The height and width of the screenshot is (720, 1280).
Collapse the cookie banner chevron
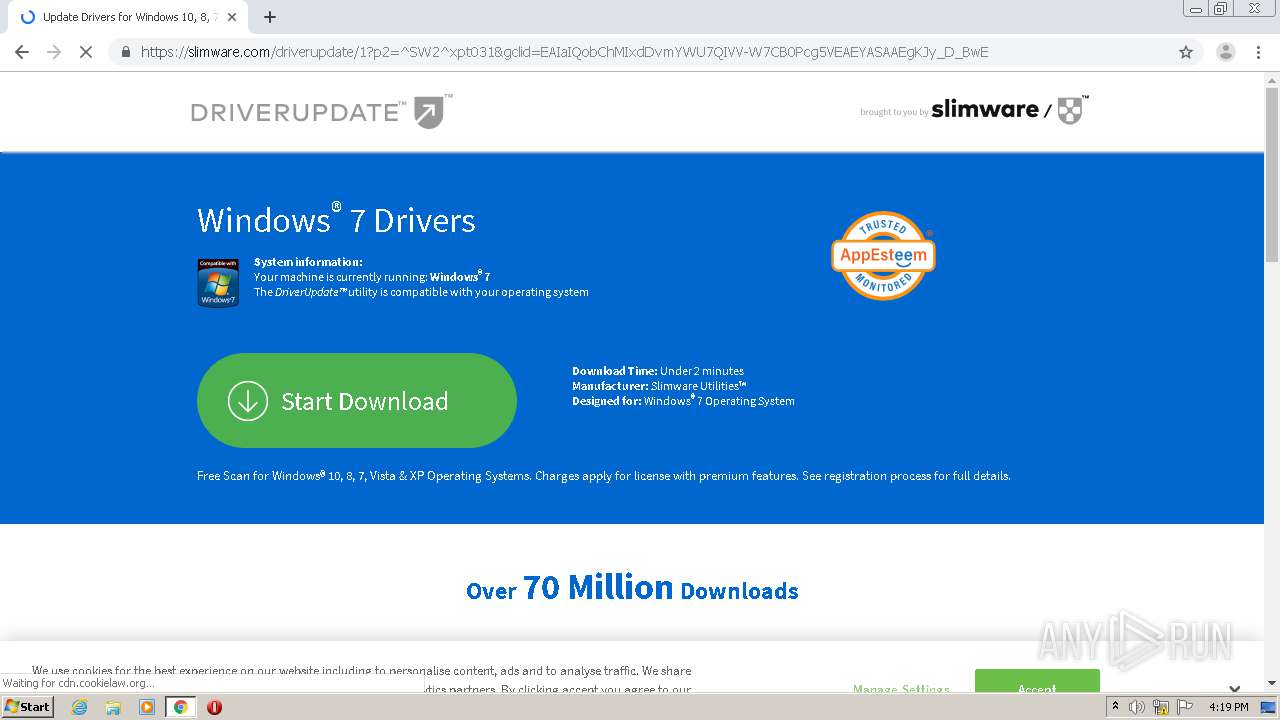[1235, 688]
